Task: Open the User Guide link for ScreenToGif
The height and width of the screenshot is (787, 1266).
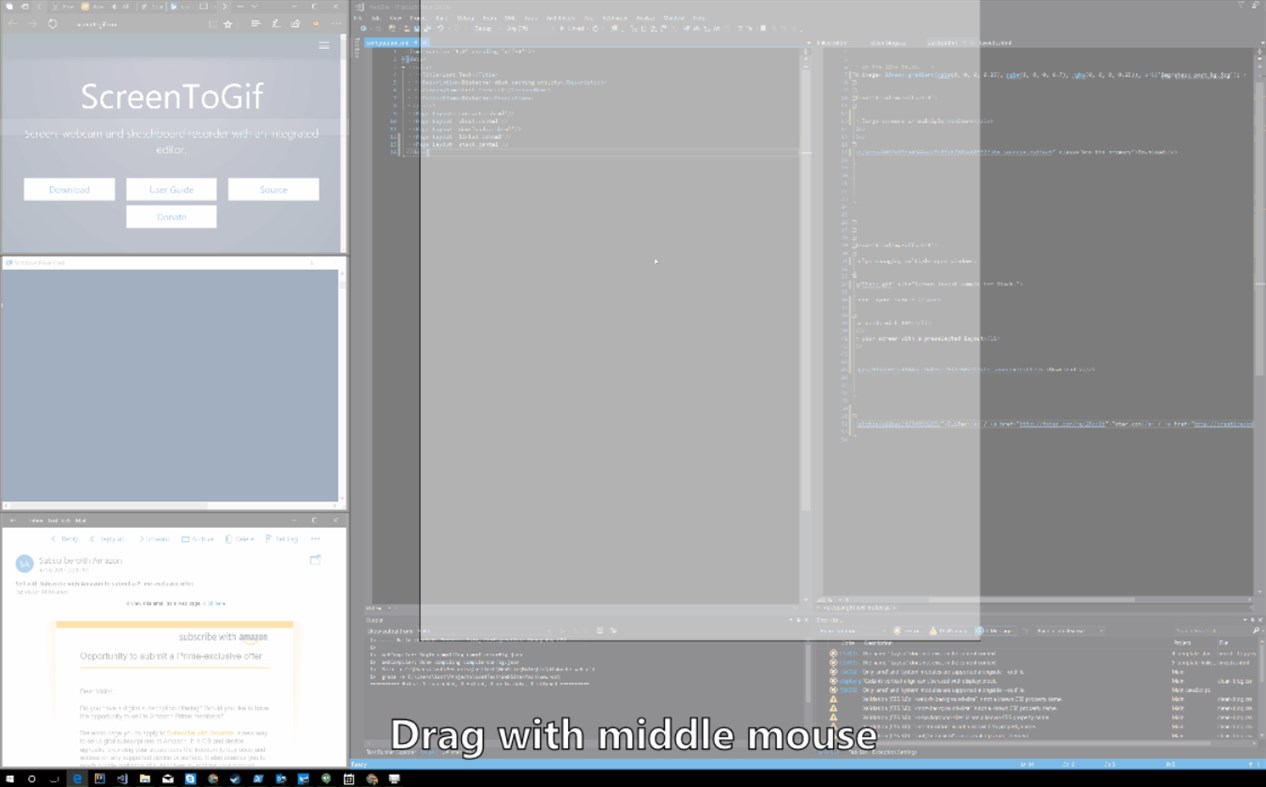Action: tap(171, 189)
